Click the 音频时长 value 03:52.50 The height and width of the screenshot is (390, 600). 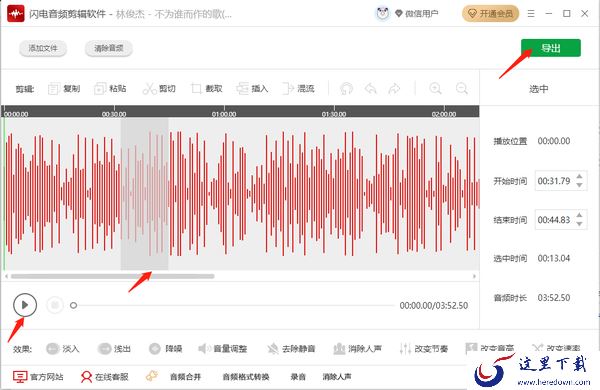[x=554, y=297]
